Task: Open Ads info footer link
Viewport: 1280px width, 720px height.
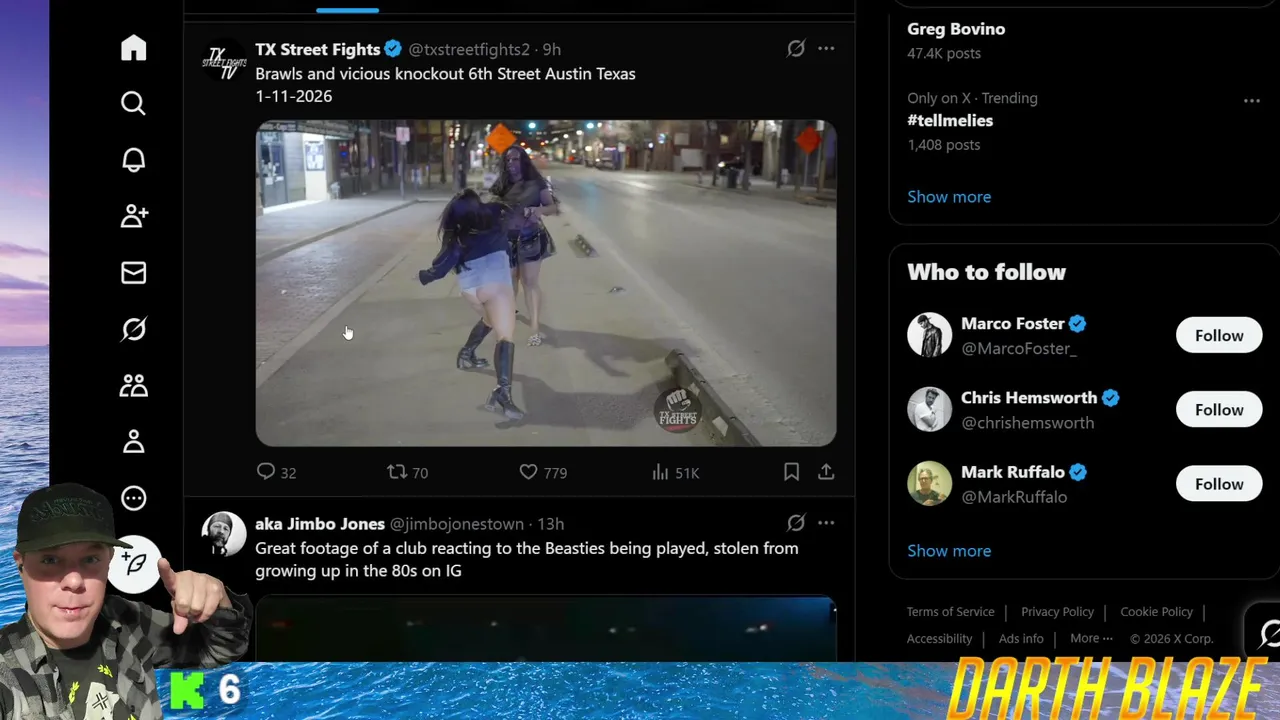Action: pos(1021,639)
